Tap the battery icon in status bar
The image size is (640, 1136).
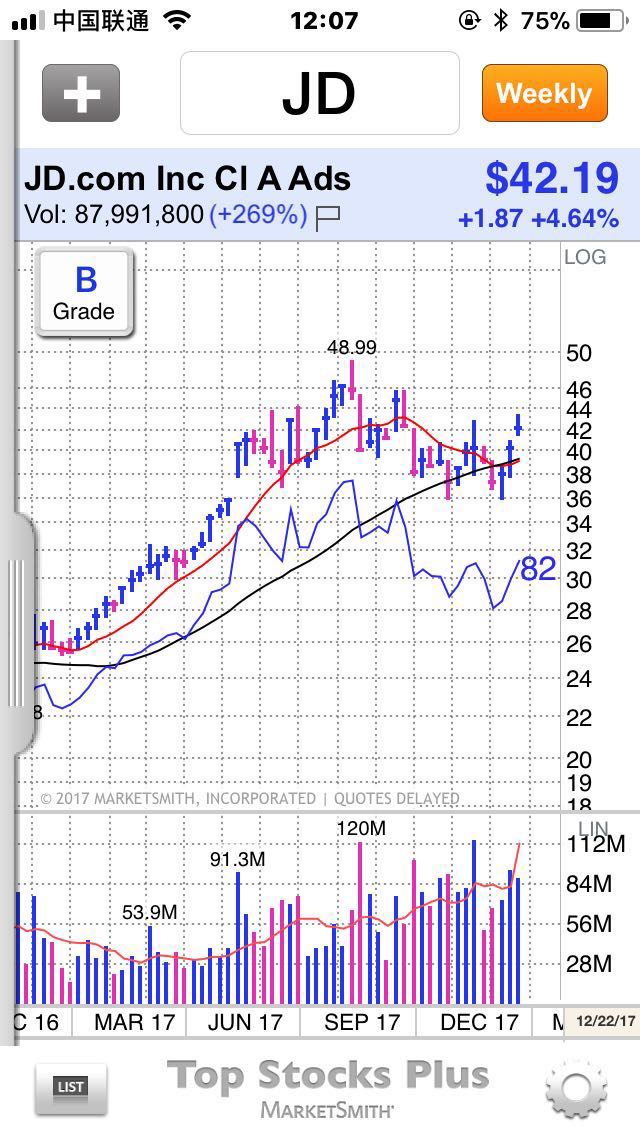point(602,21)
